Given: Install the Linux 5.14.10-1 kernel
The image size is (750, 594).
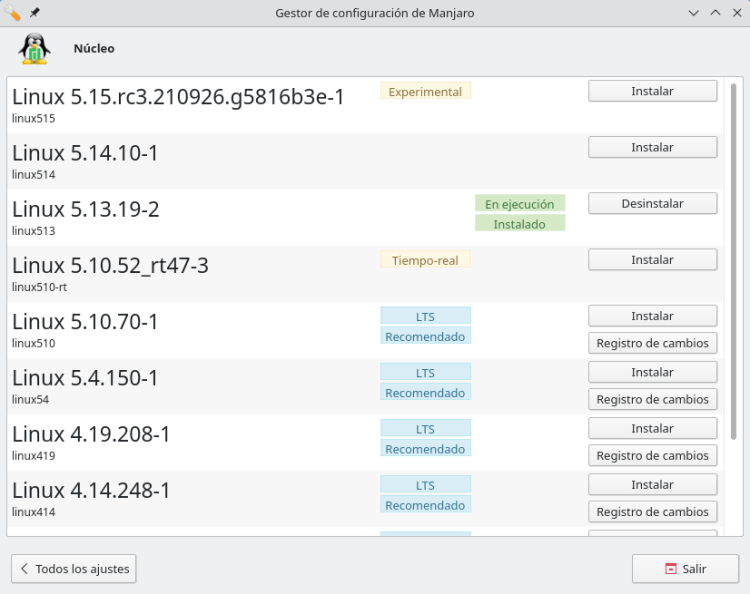Looking at the screenshot, I should 652,147.
